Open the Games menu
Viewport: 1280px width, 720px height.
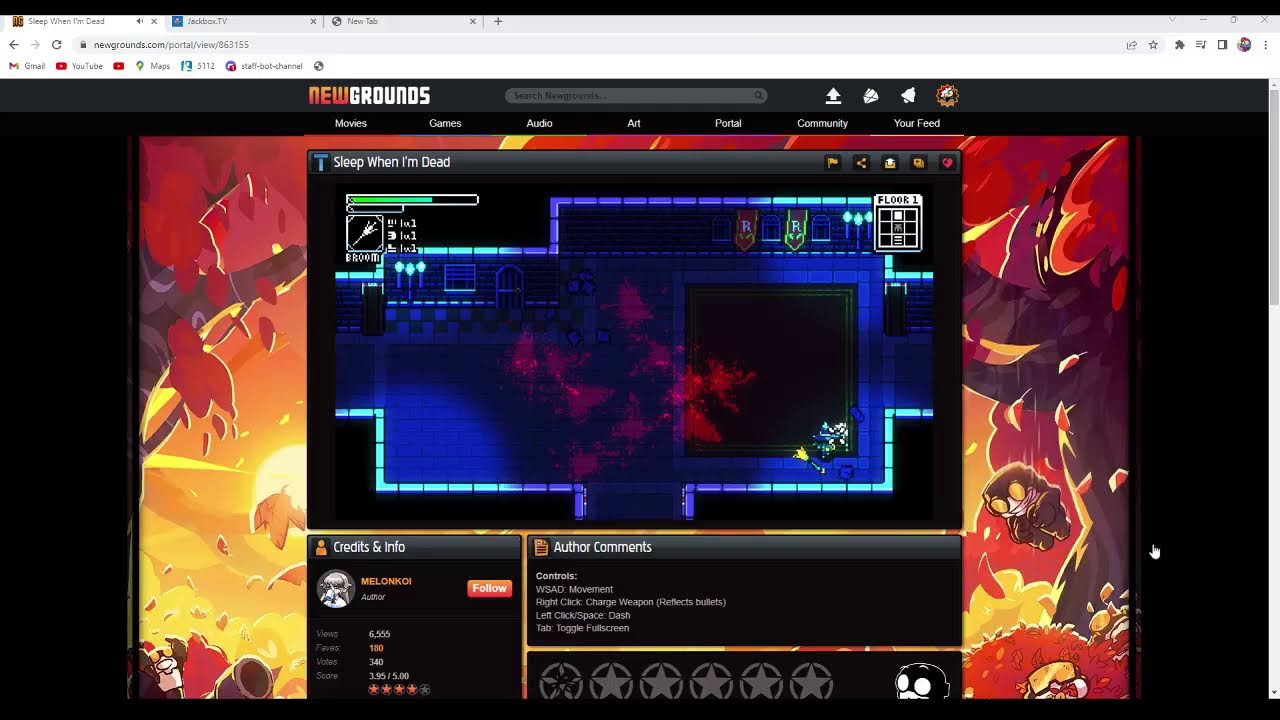(445, 123)
